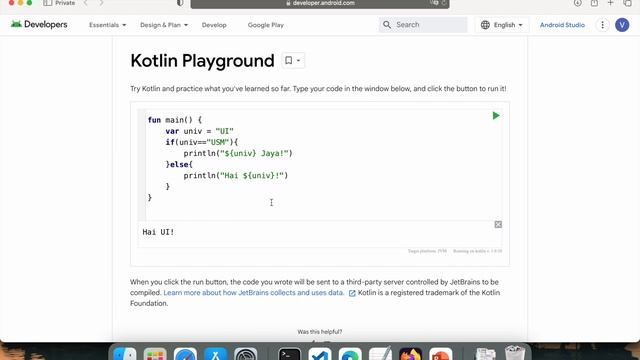Close the output console with the X icon
Viewport: 640px width, 360px height.
(498, 224)
